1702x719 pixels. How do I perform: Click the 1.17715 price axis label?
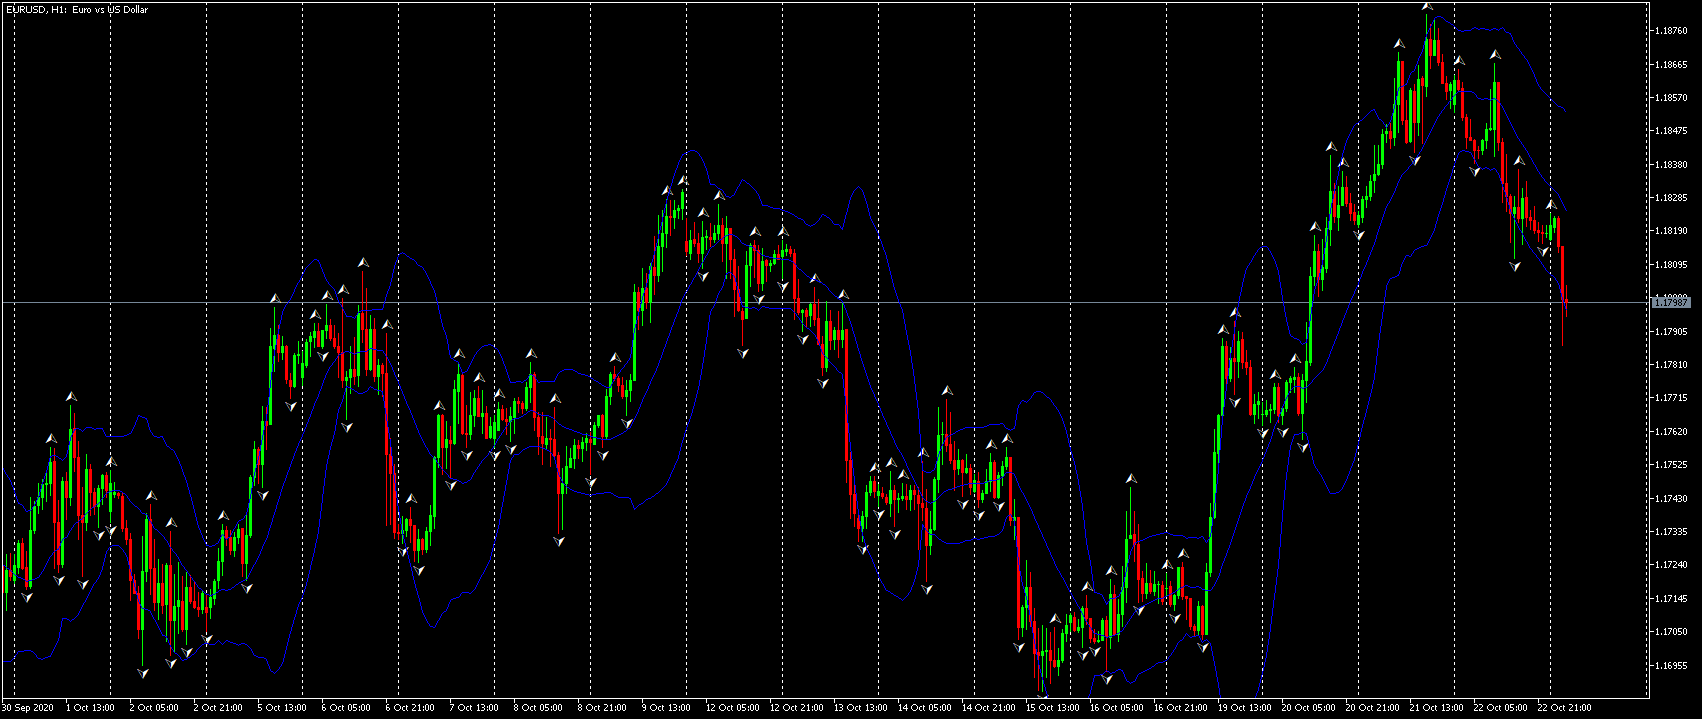click(1672, 398)
